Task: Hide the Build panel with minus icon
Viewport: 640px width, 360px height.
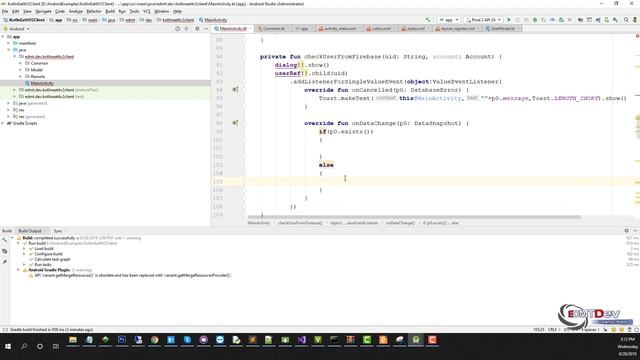Action: [x=636, y=231]
